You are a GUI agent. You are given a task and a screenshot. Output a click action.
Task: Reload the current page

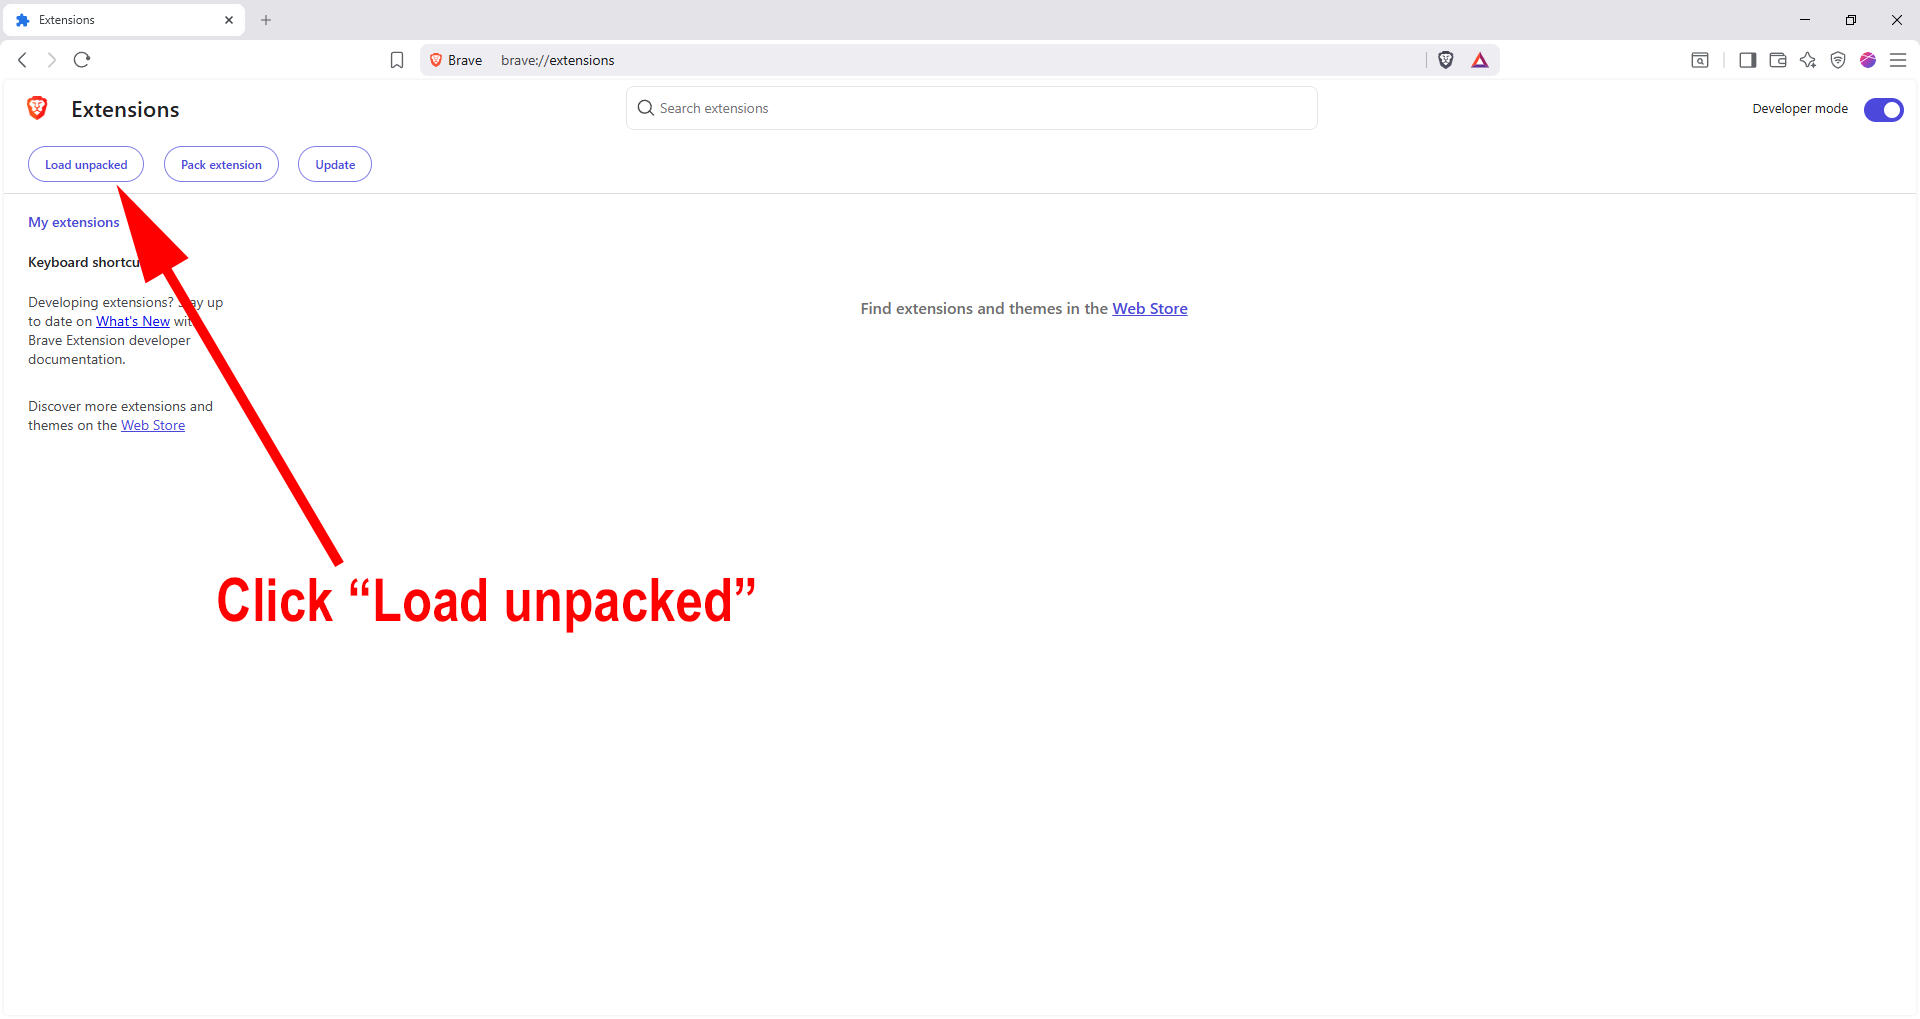coord(82,60)
